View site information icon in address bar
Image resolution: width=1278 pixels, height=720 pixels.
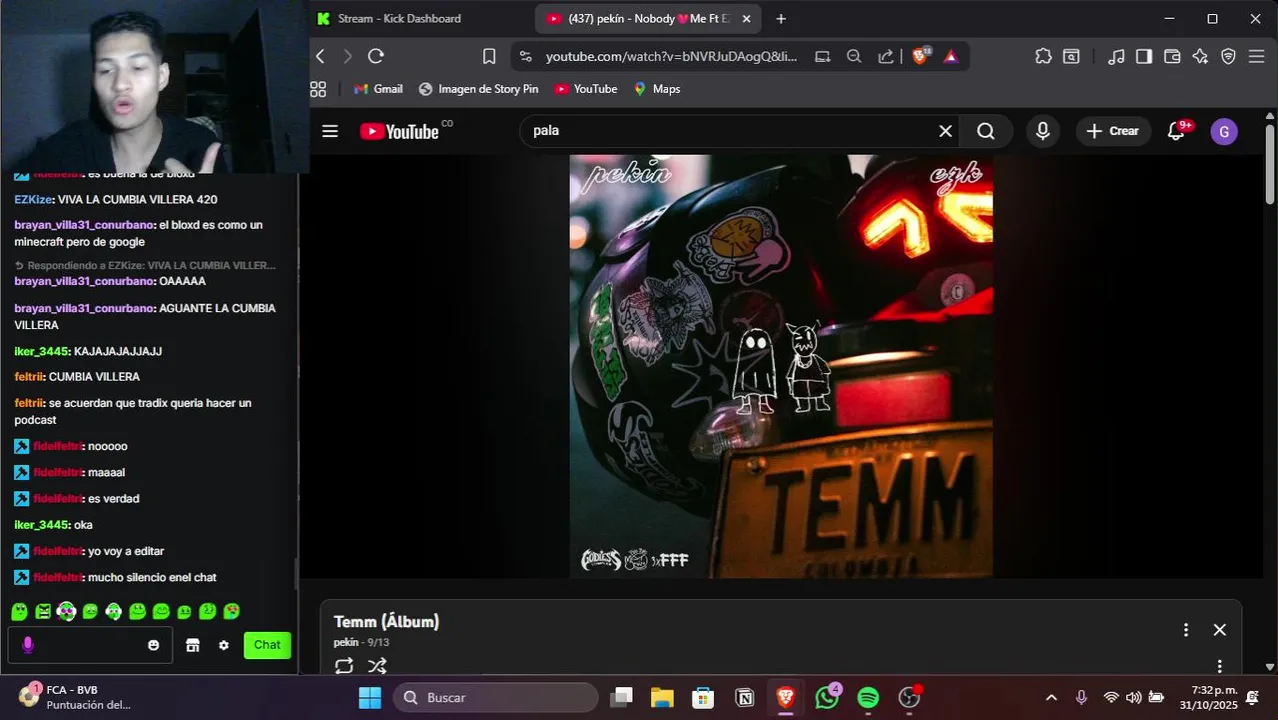point(525,56)
